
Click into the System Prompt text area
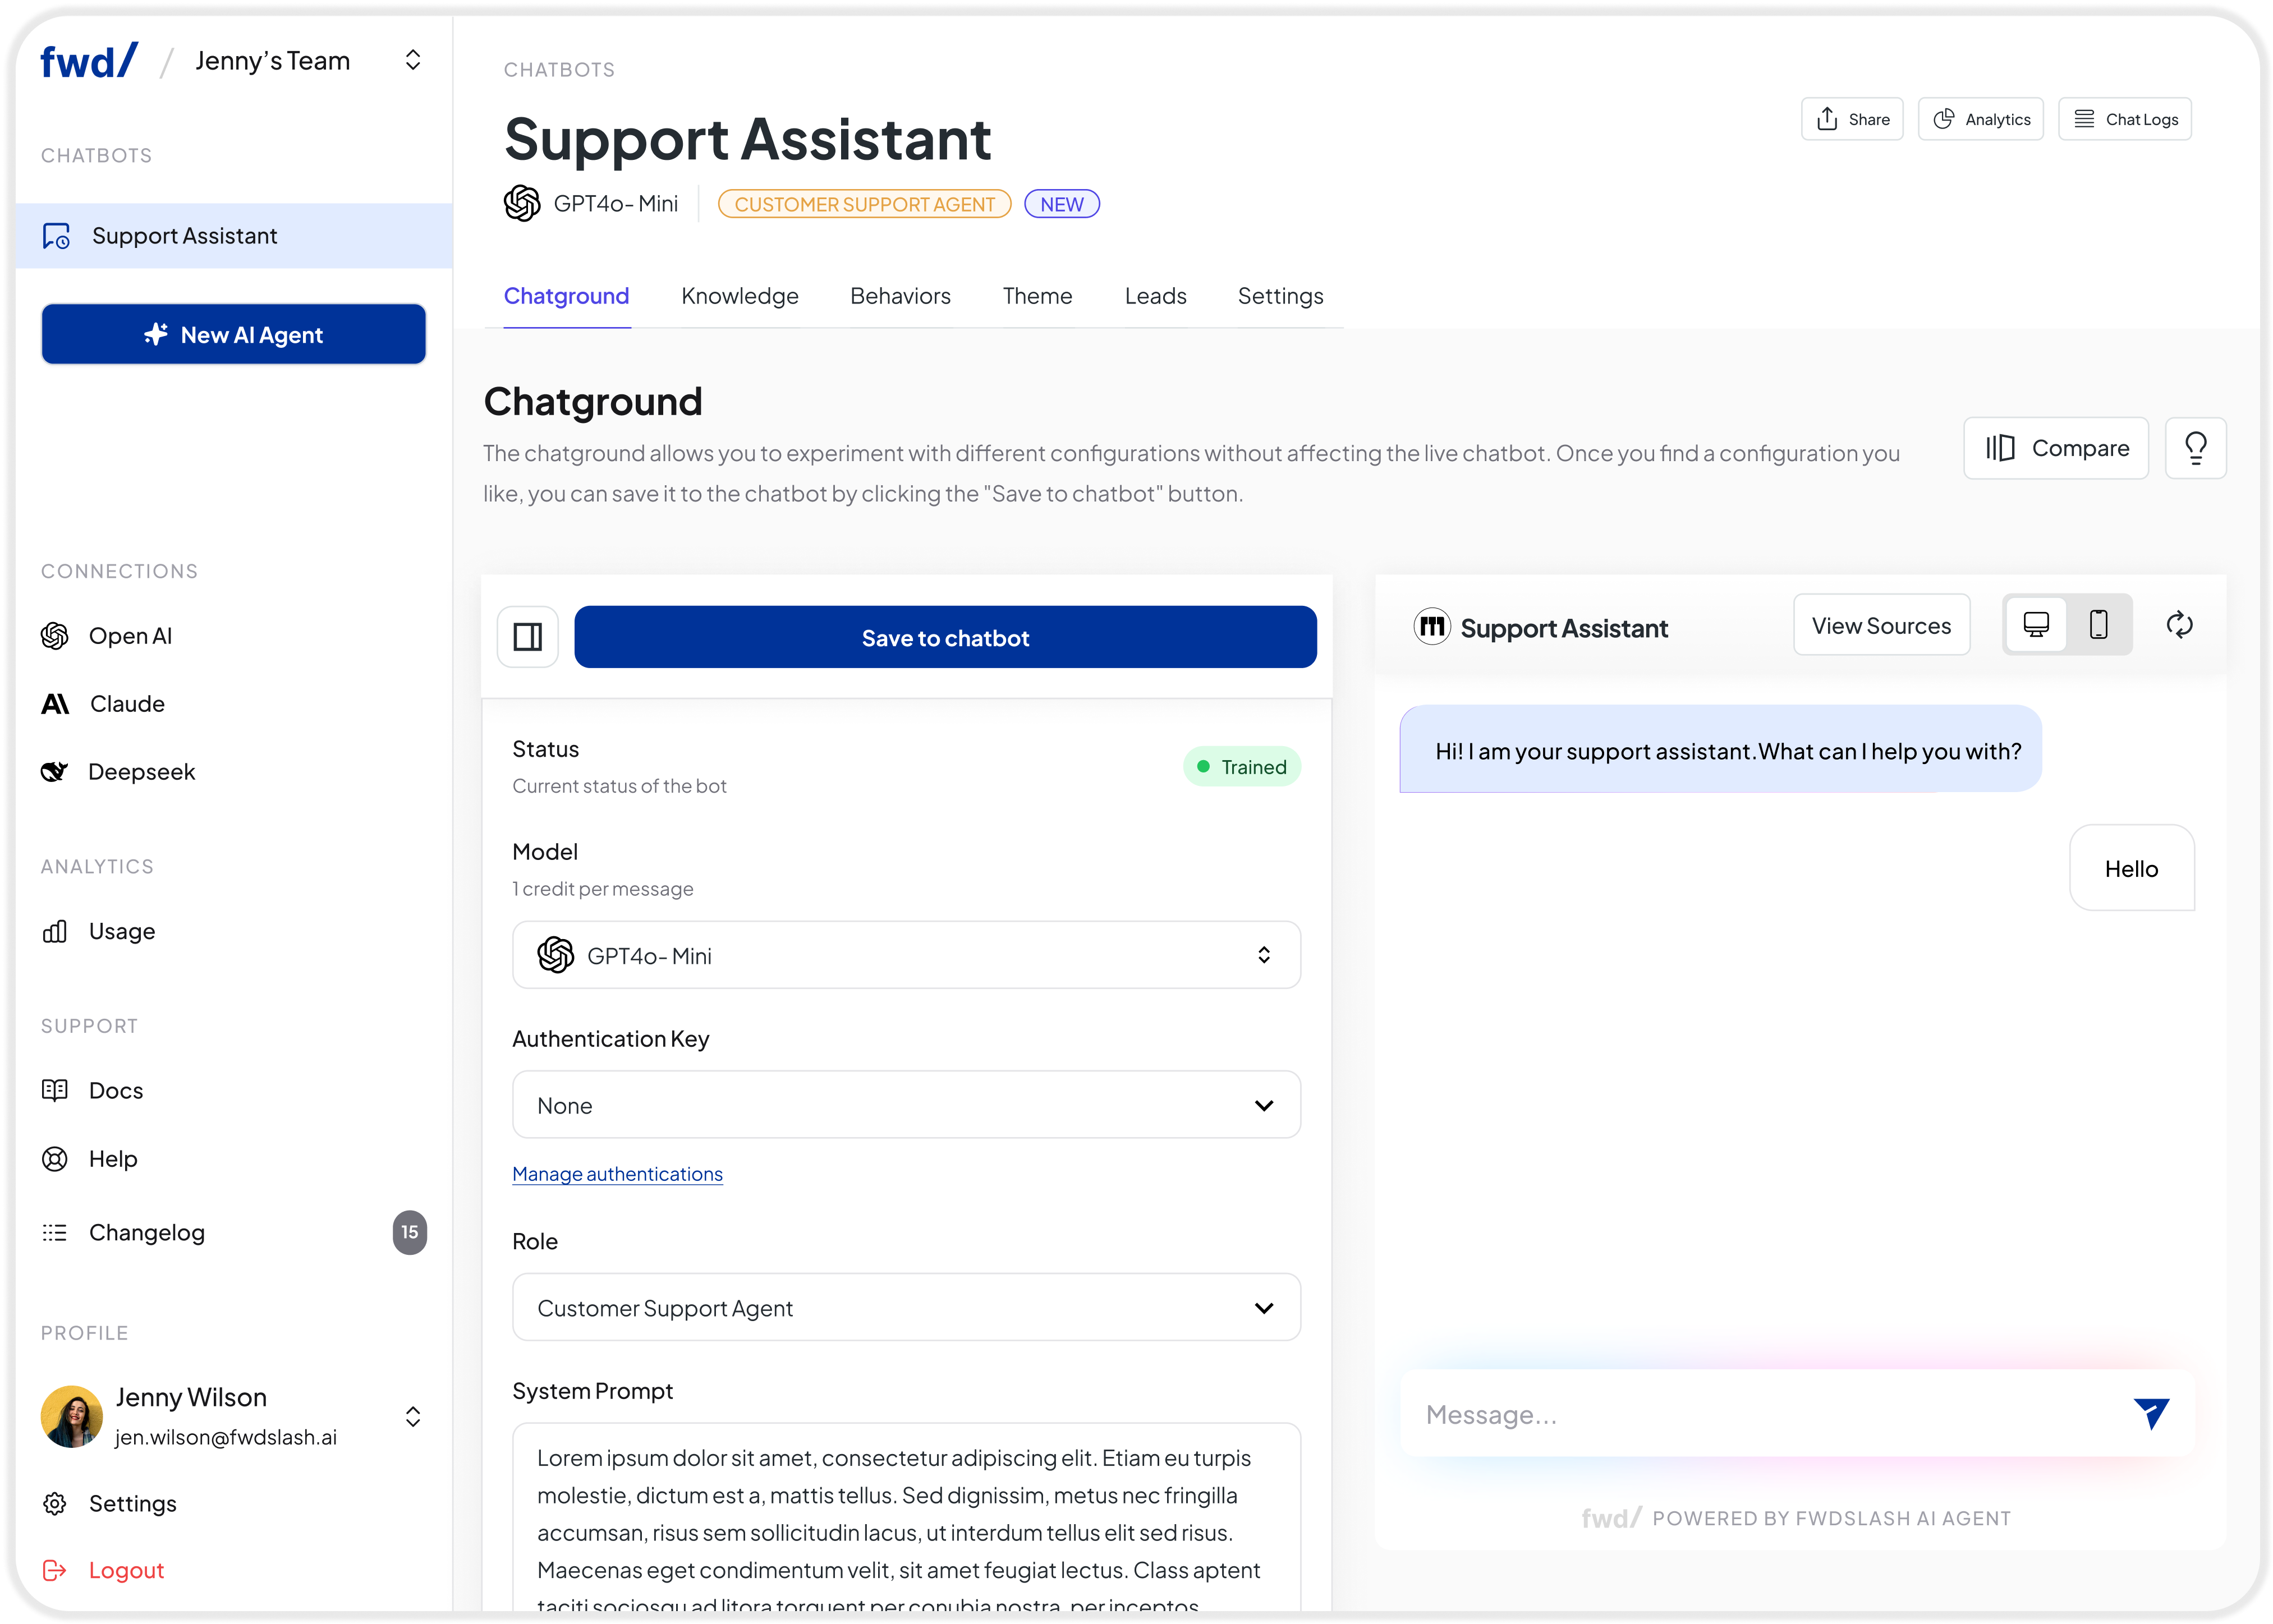(x=906, y=1517)
